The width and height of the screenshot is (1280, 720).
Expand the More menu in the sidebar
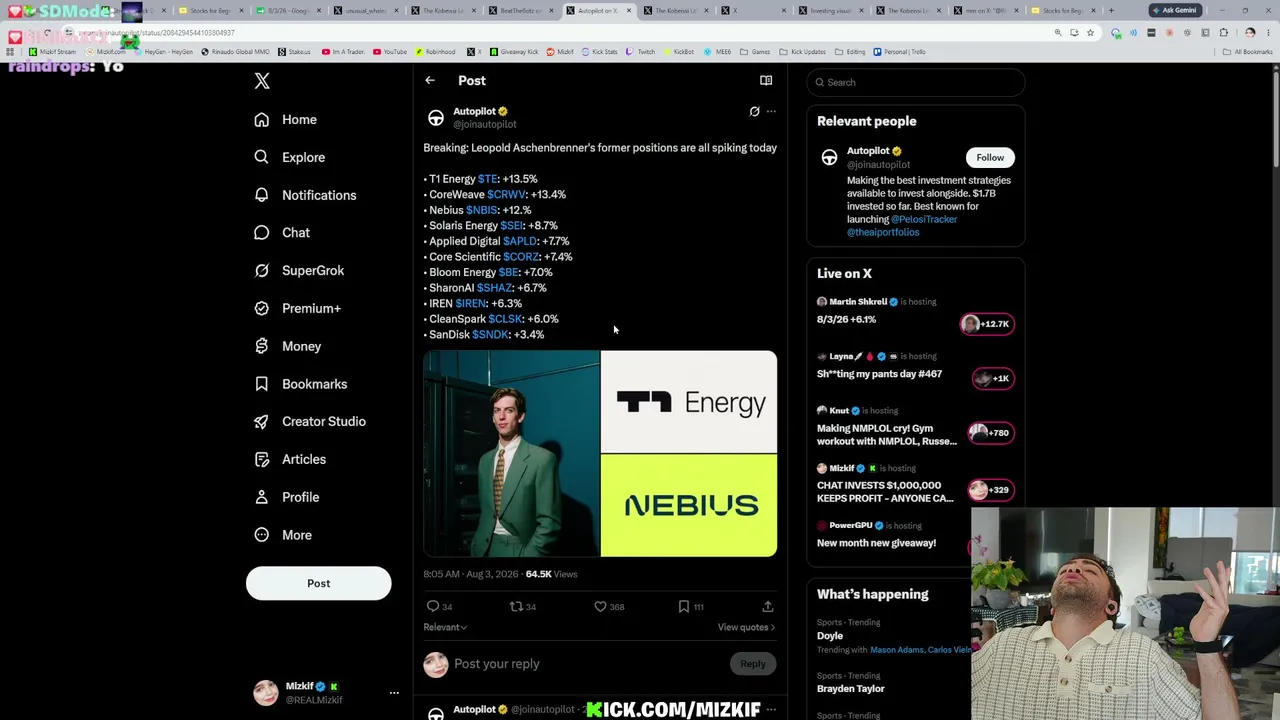tap(283, 535)
